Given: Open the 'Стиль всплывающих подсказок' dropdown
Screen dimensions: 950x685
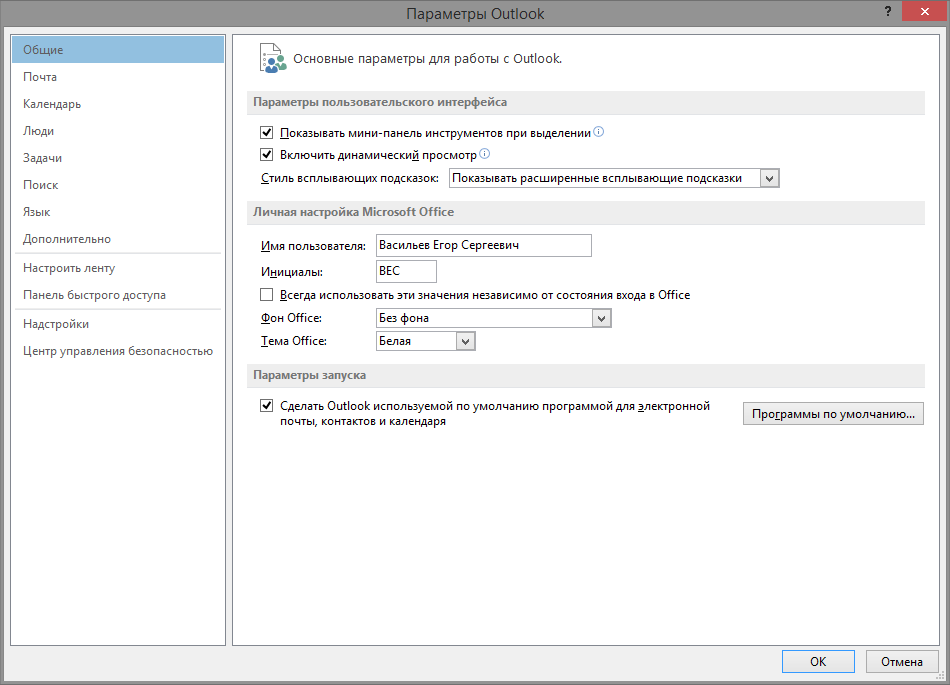Looking at the screenshot, I should (x=614, y=178).
